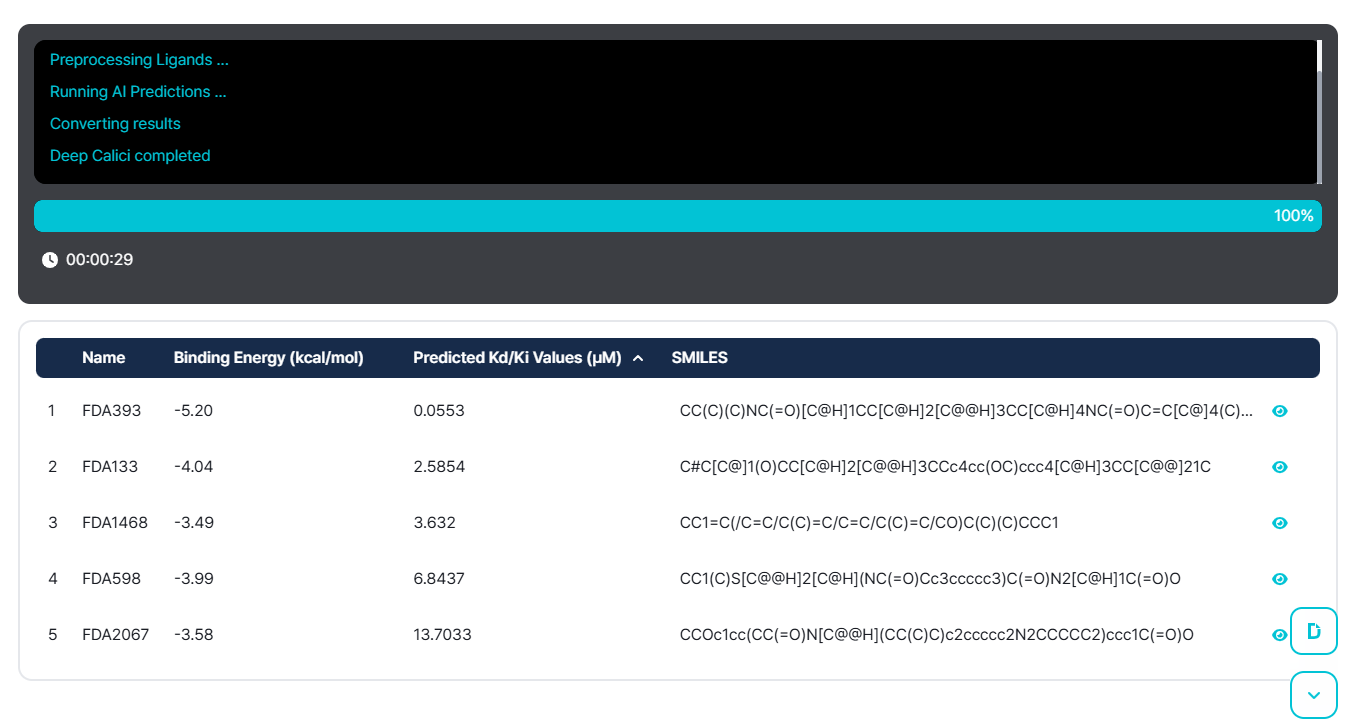
Task: Select the 0.0553 Kd/Ki value cell
Action: pyautogui.click(x=439, y=411)
